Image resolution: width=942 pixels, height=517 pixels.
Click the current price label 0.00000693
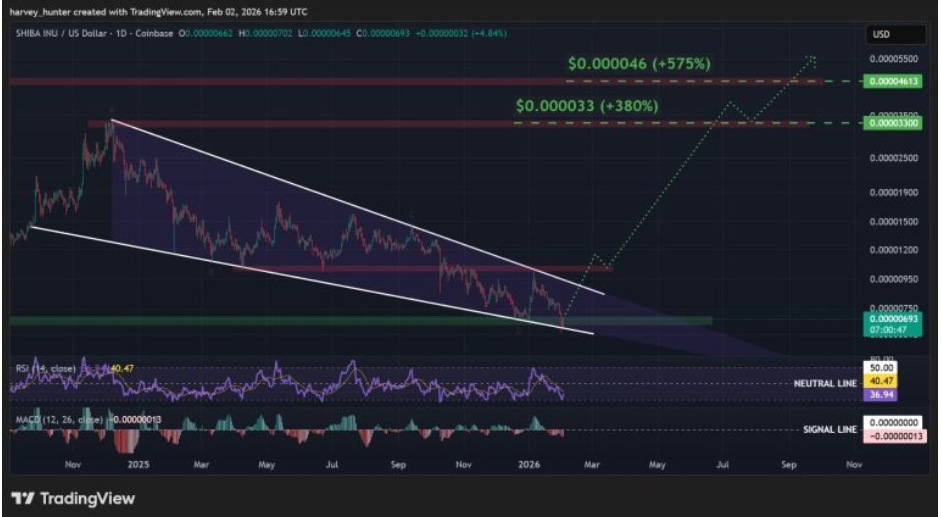coord(894,317)
